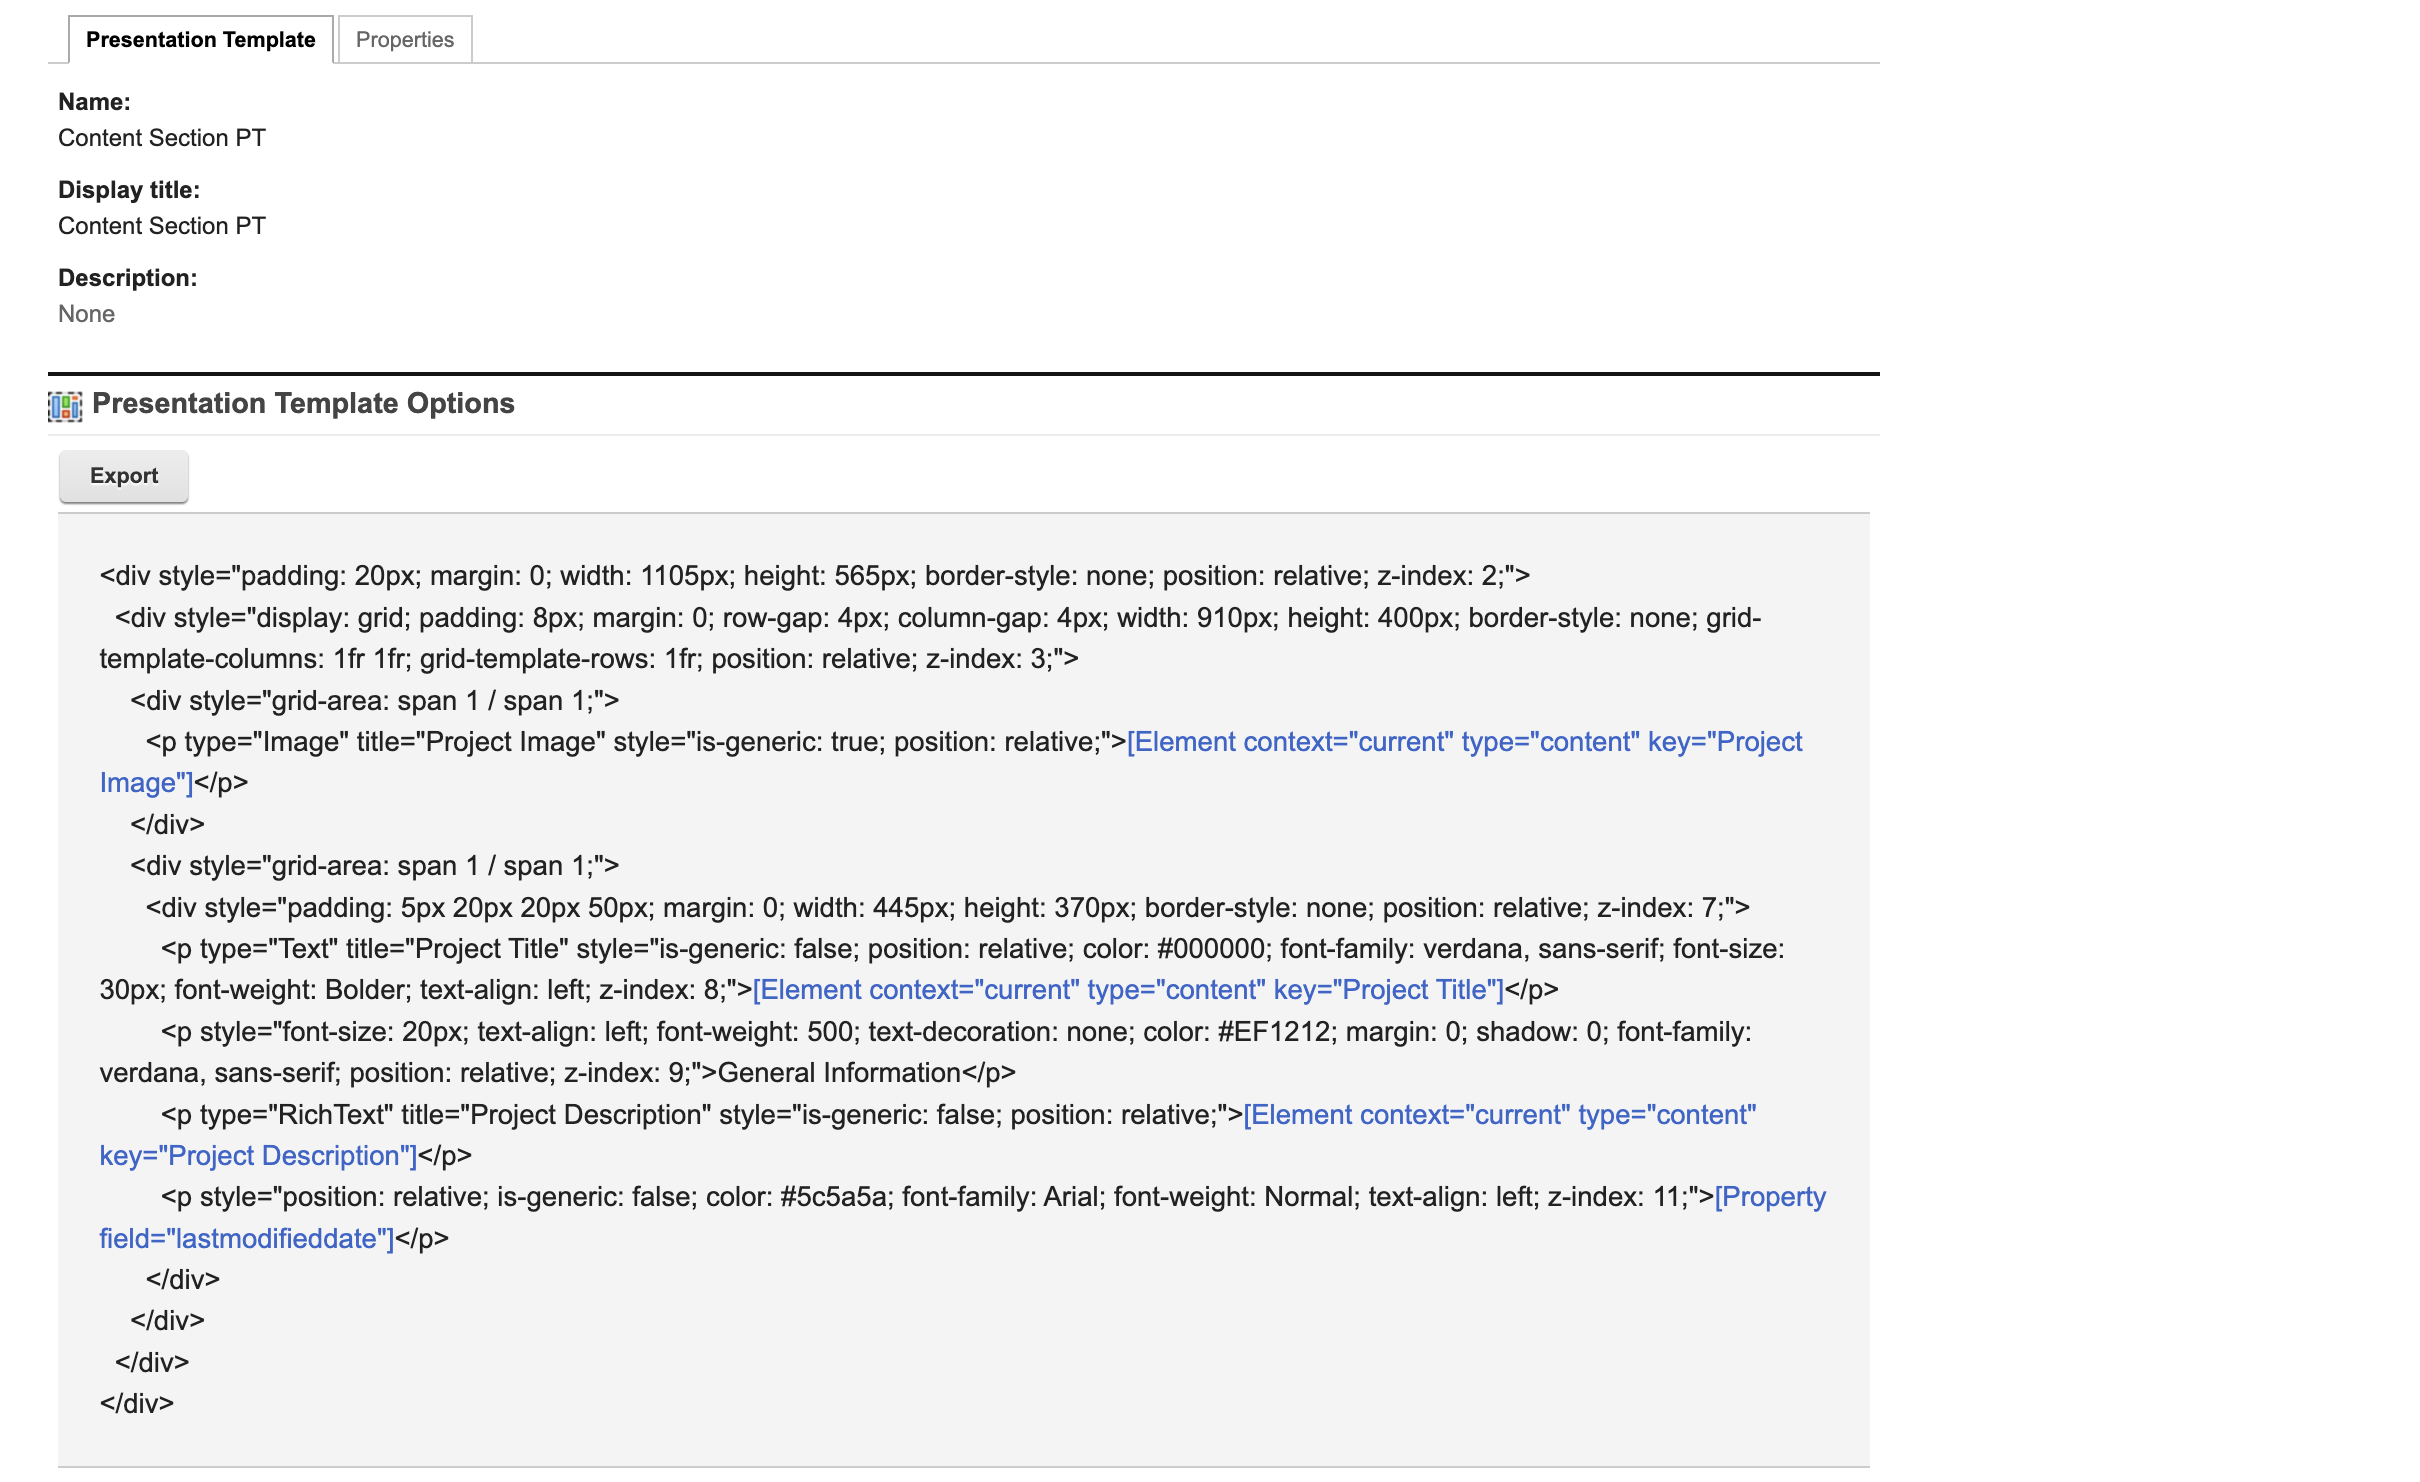Click the Content Section PT name value
This screenshot has width=2420, height=1482.
(x=162, y=138)
